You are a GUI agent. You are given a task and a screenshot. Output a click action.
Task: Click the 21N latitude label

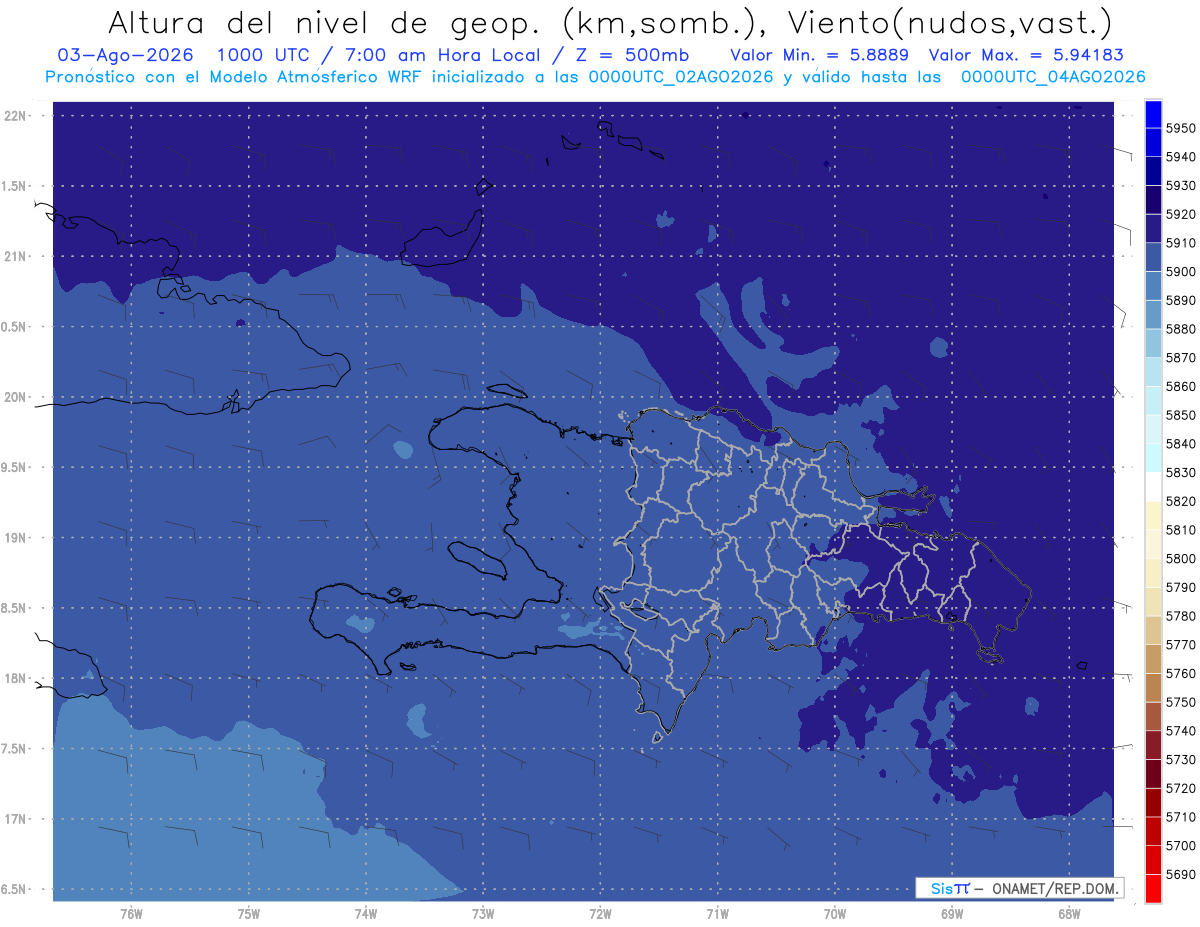(x=16, y=257)
